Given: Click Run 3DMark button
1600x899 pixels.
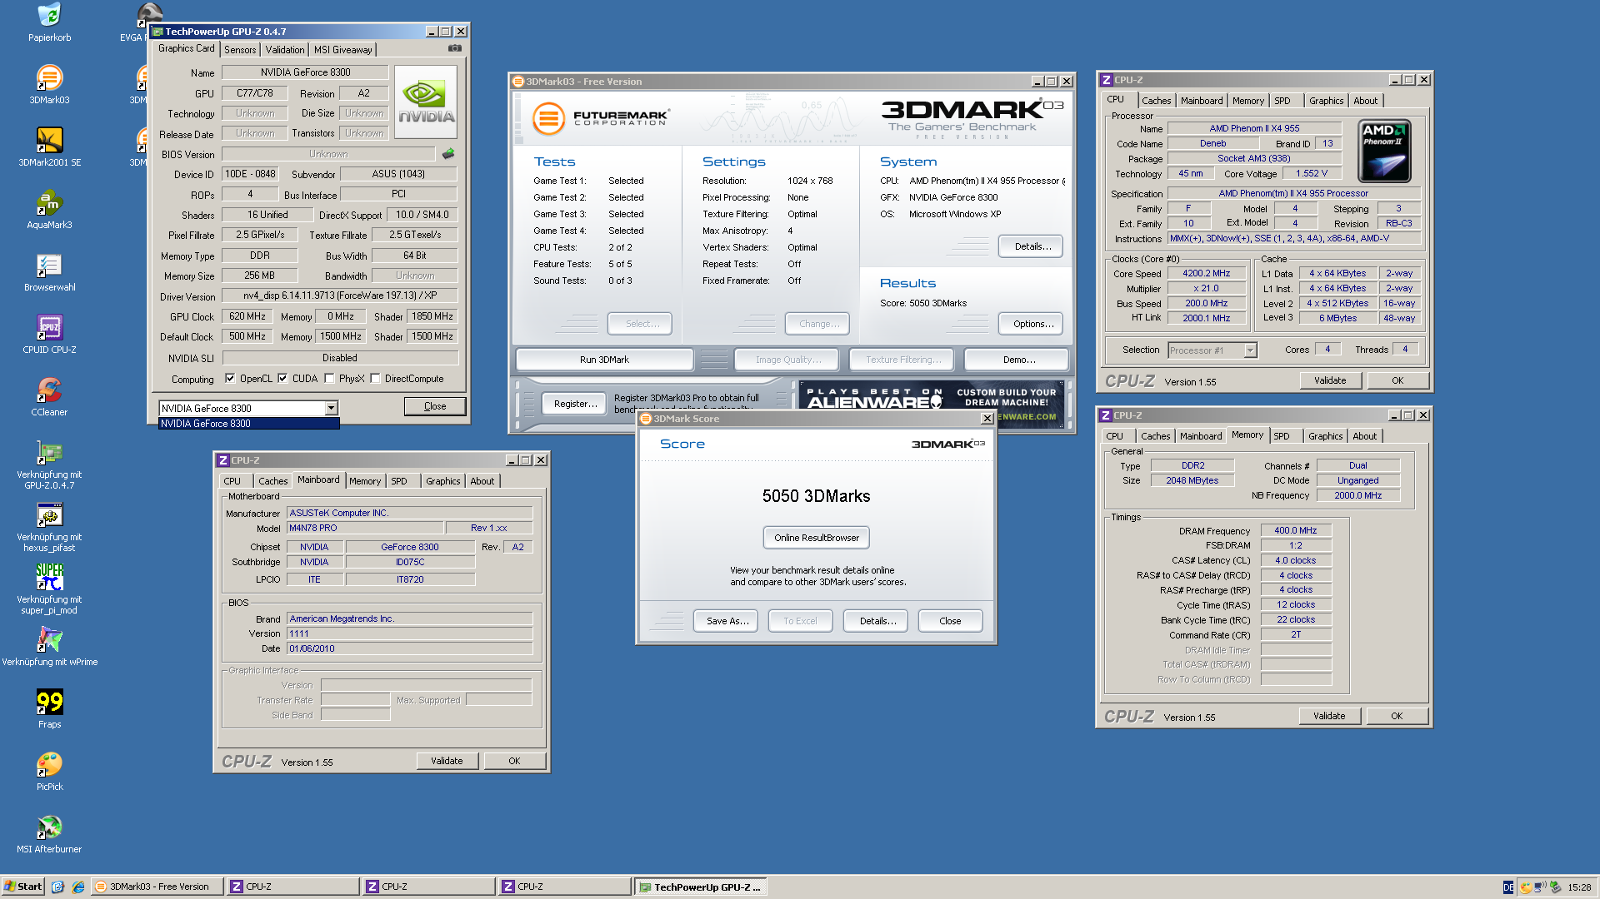Looking at the screenshot, I should (604, 360).
